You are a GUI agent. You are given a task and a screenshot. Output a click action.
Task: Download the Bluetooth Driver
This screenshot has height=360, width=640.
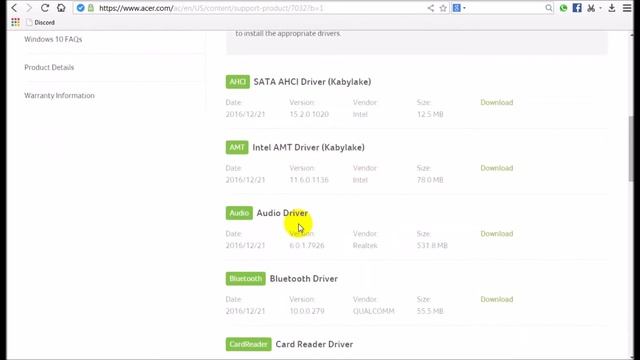(496, 300)
